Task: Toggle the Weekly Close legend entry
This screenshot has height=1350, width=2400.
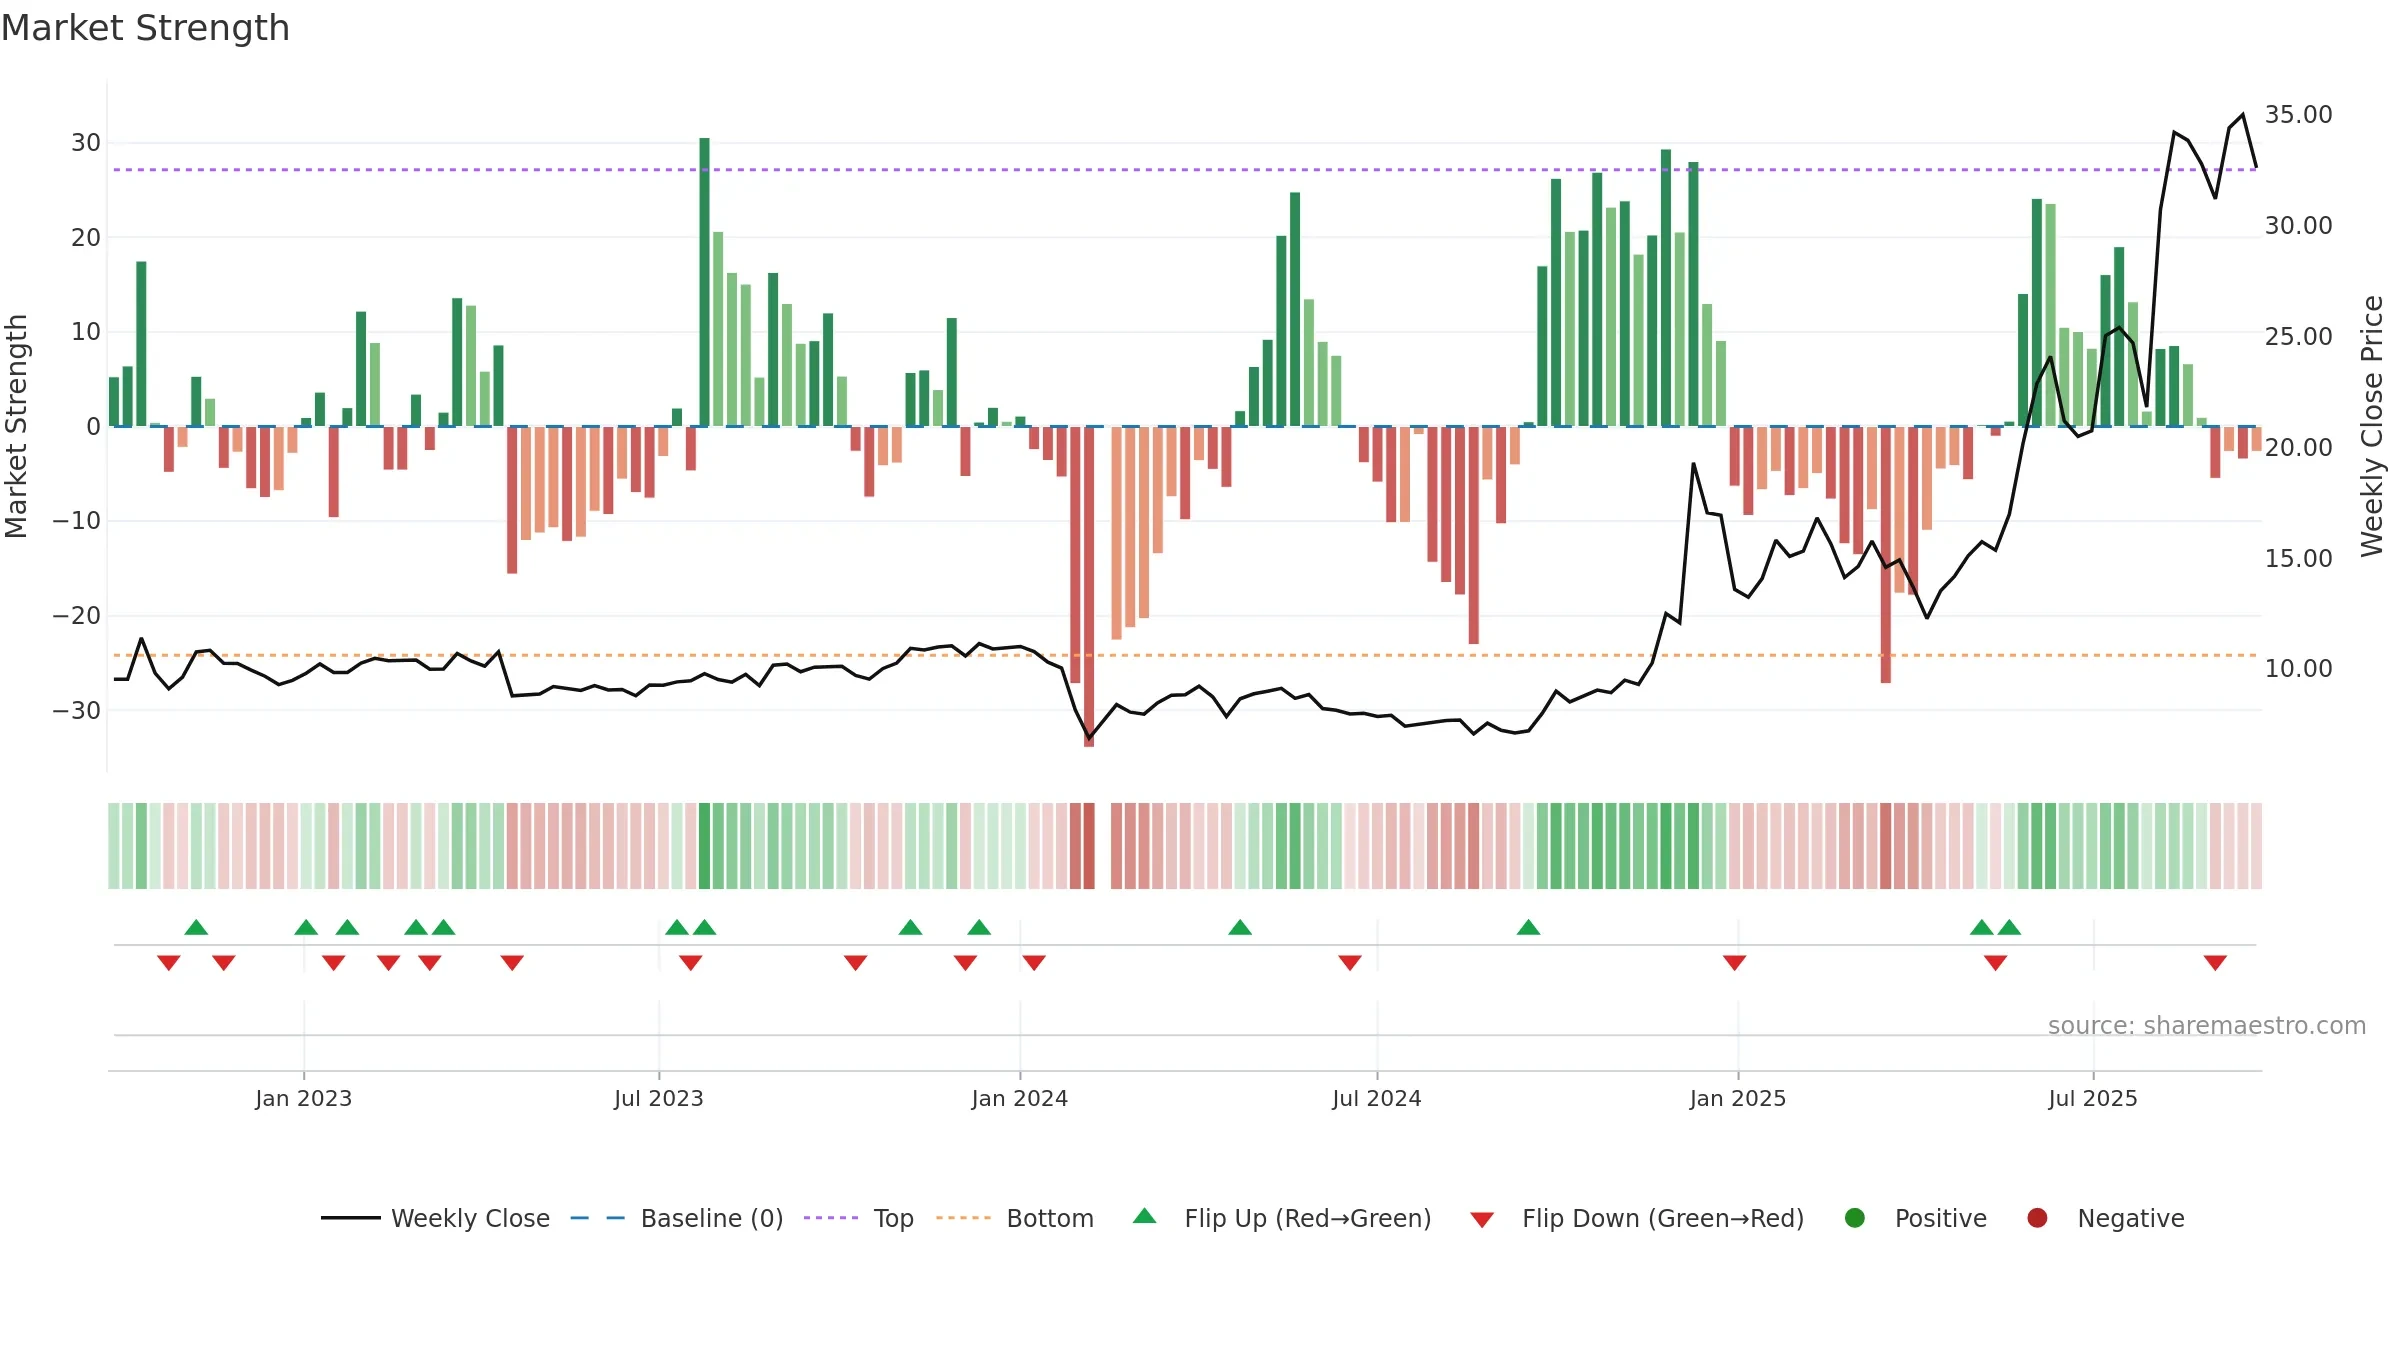Action: coord(435,1218)
